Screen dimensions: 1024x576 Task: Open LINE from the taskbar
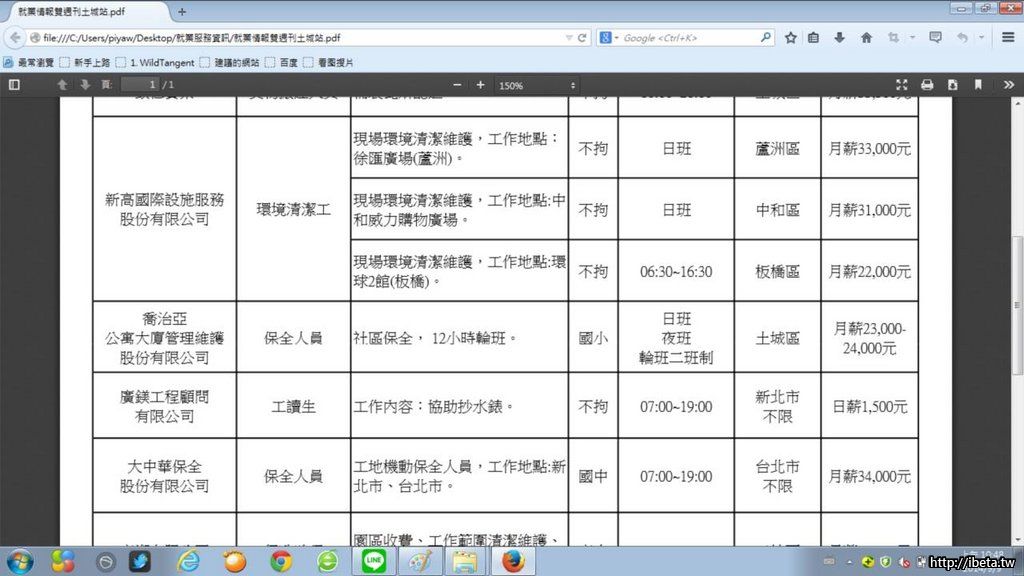pos(374,561)
